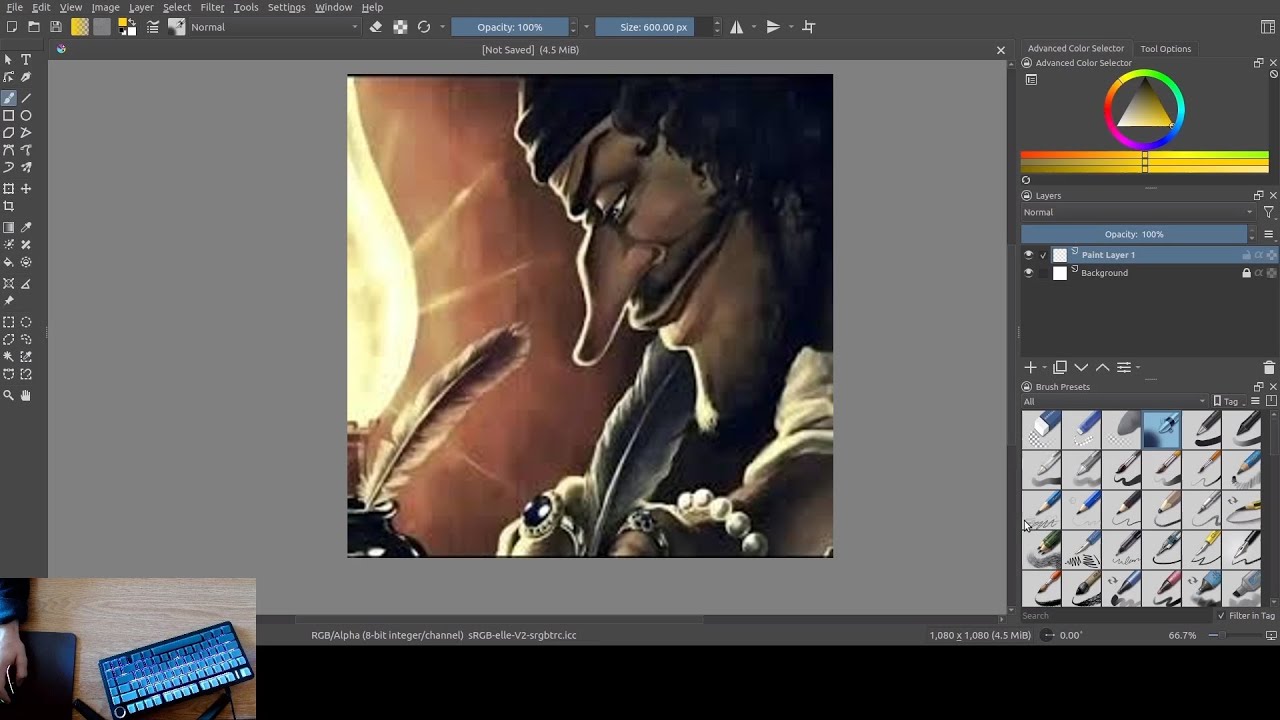Save the document

pyautogui.click(x=56, y=27)
